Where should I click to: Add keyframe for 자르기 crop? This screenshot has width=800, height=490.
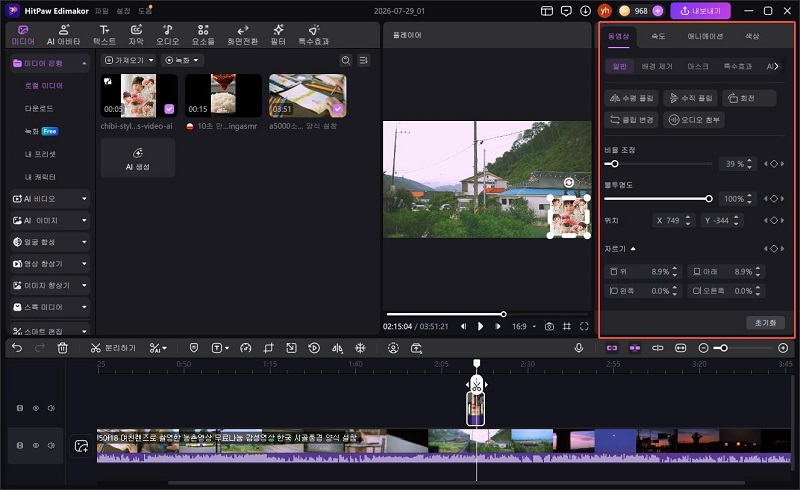click(x=774, y=249)
